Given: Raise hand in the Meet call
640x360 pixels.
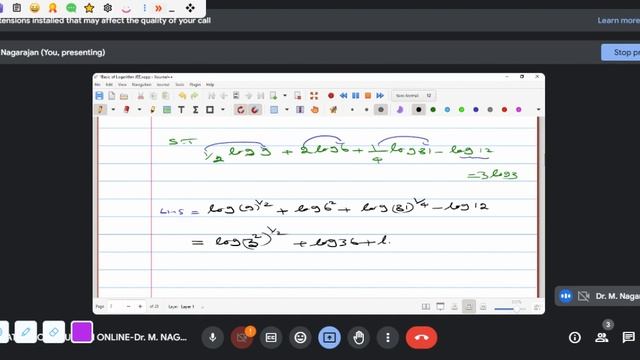Looking at the screenshot, I should coord(359,338).
